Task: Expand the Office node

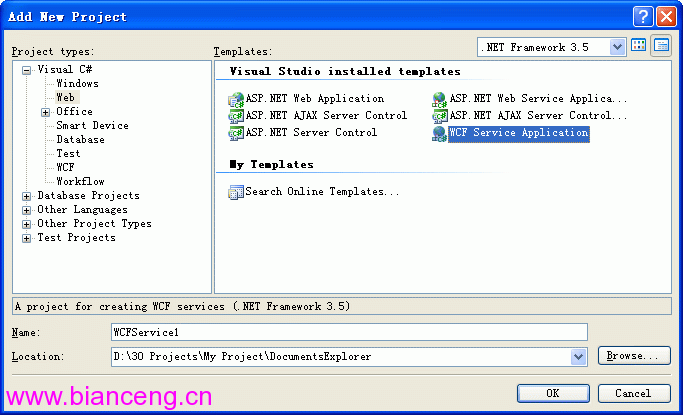Action: click(45, 112)
